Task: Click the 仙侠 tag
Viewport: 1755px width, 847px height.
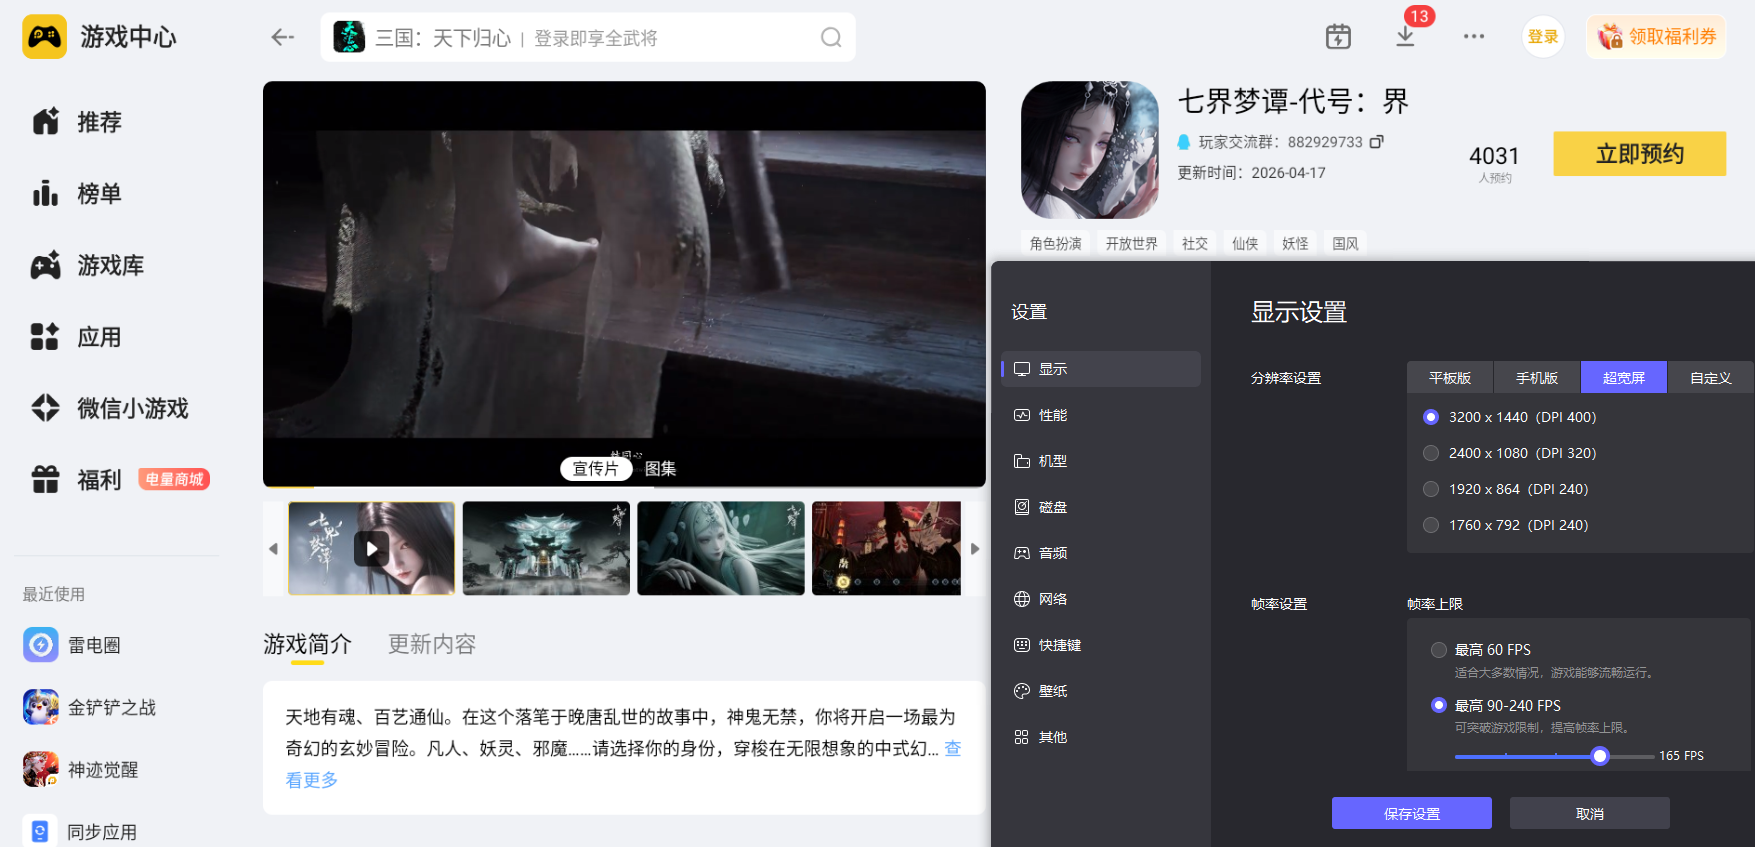Action: (1245, 243)
